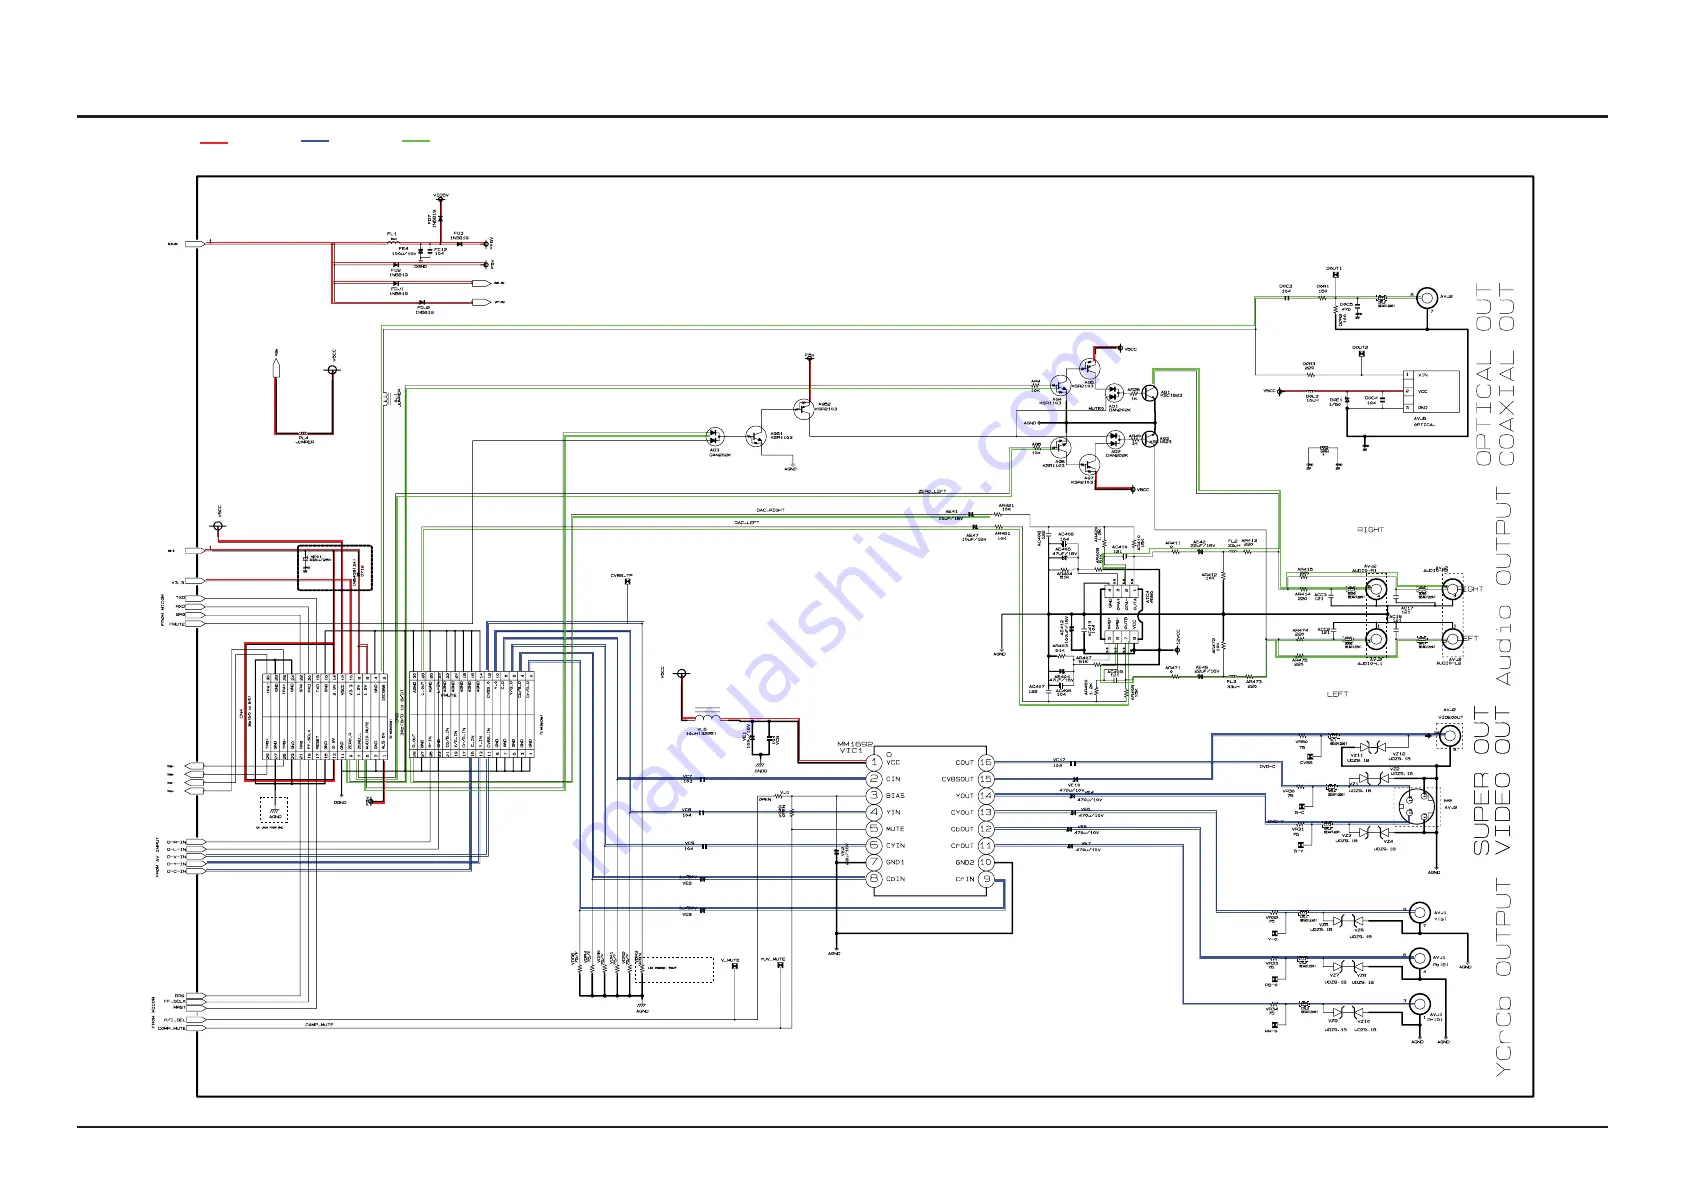The height and width of the screenshot is (1190, 1683).
Task: Click the DAC_LEFT net label
Action: tap(747, 522)
